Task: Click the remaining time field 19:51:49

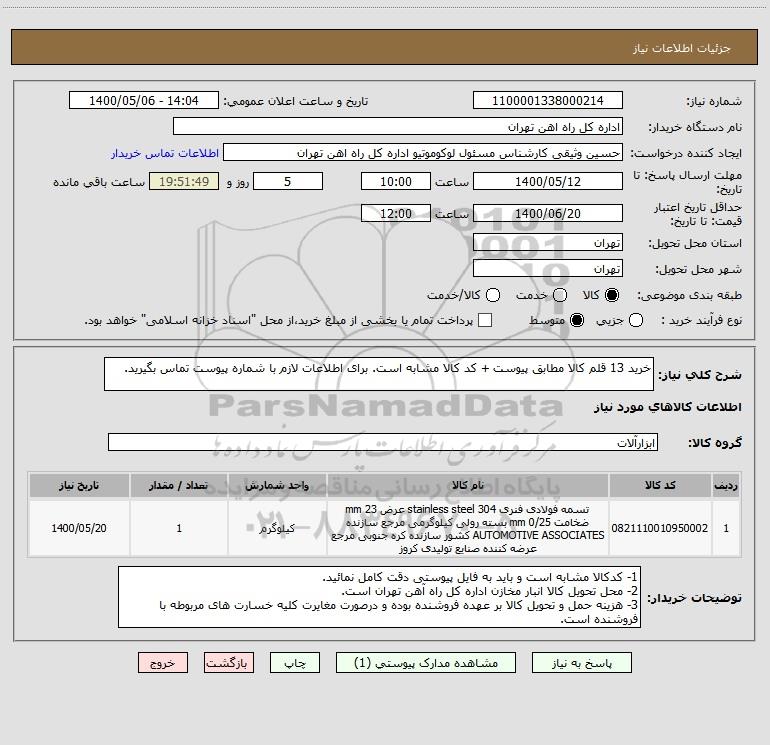Action: coord(184,181)
